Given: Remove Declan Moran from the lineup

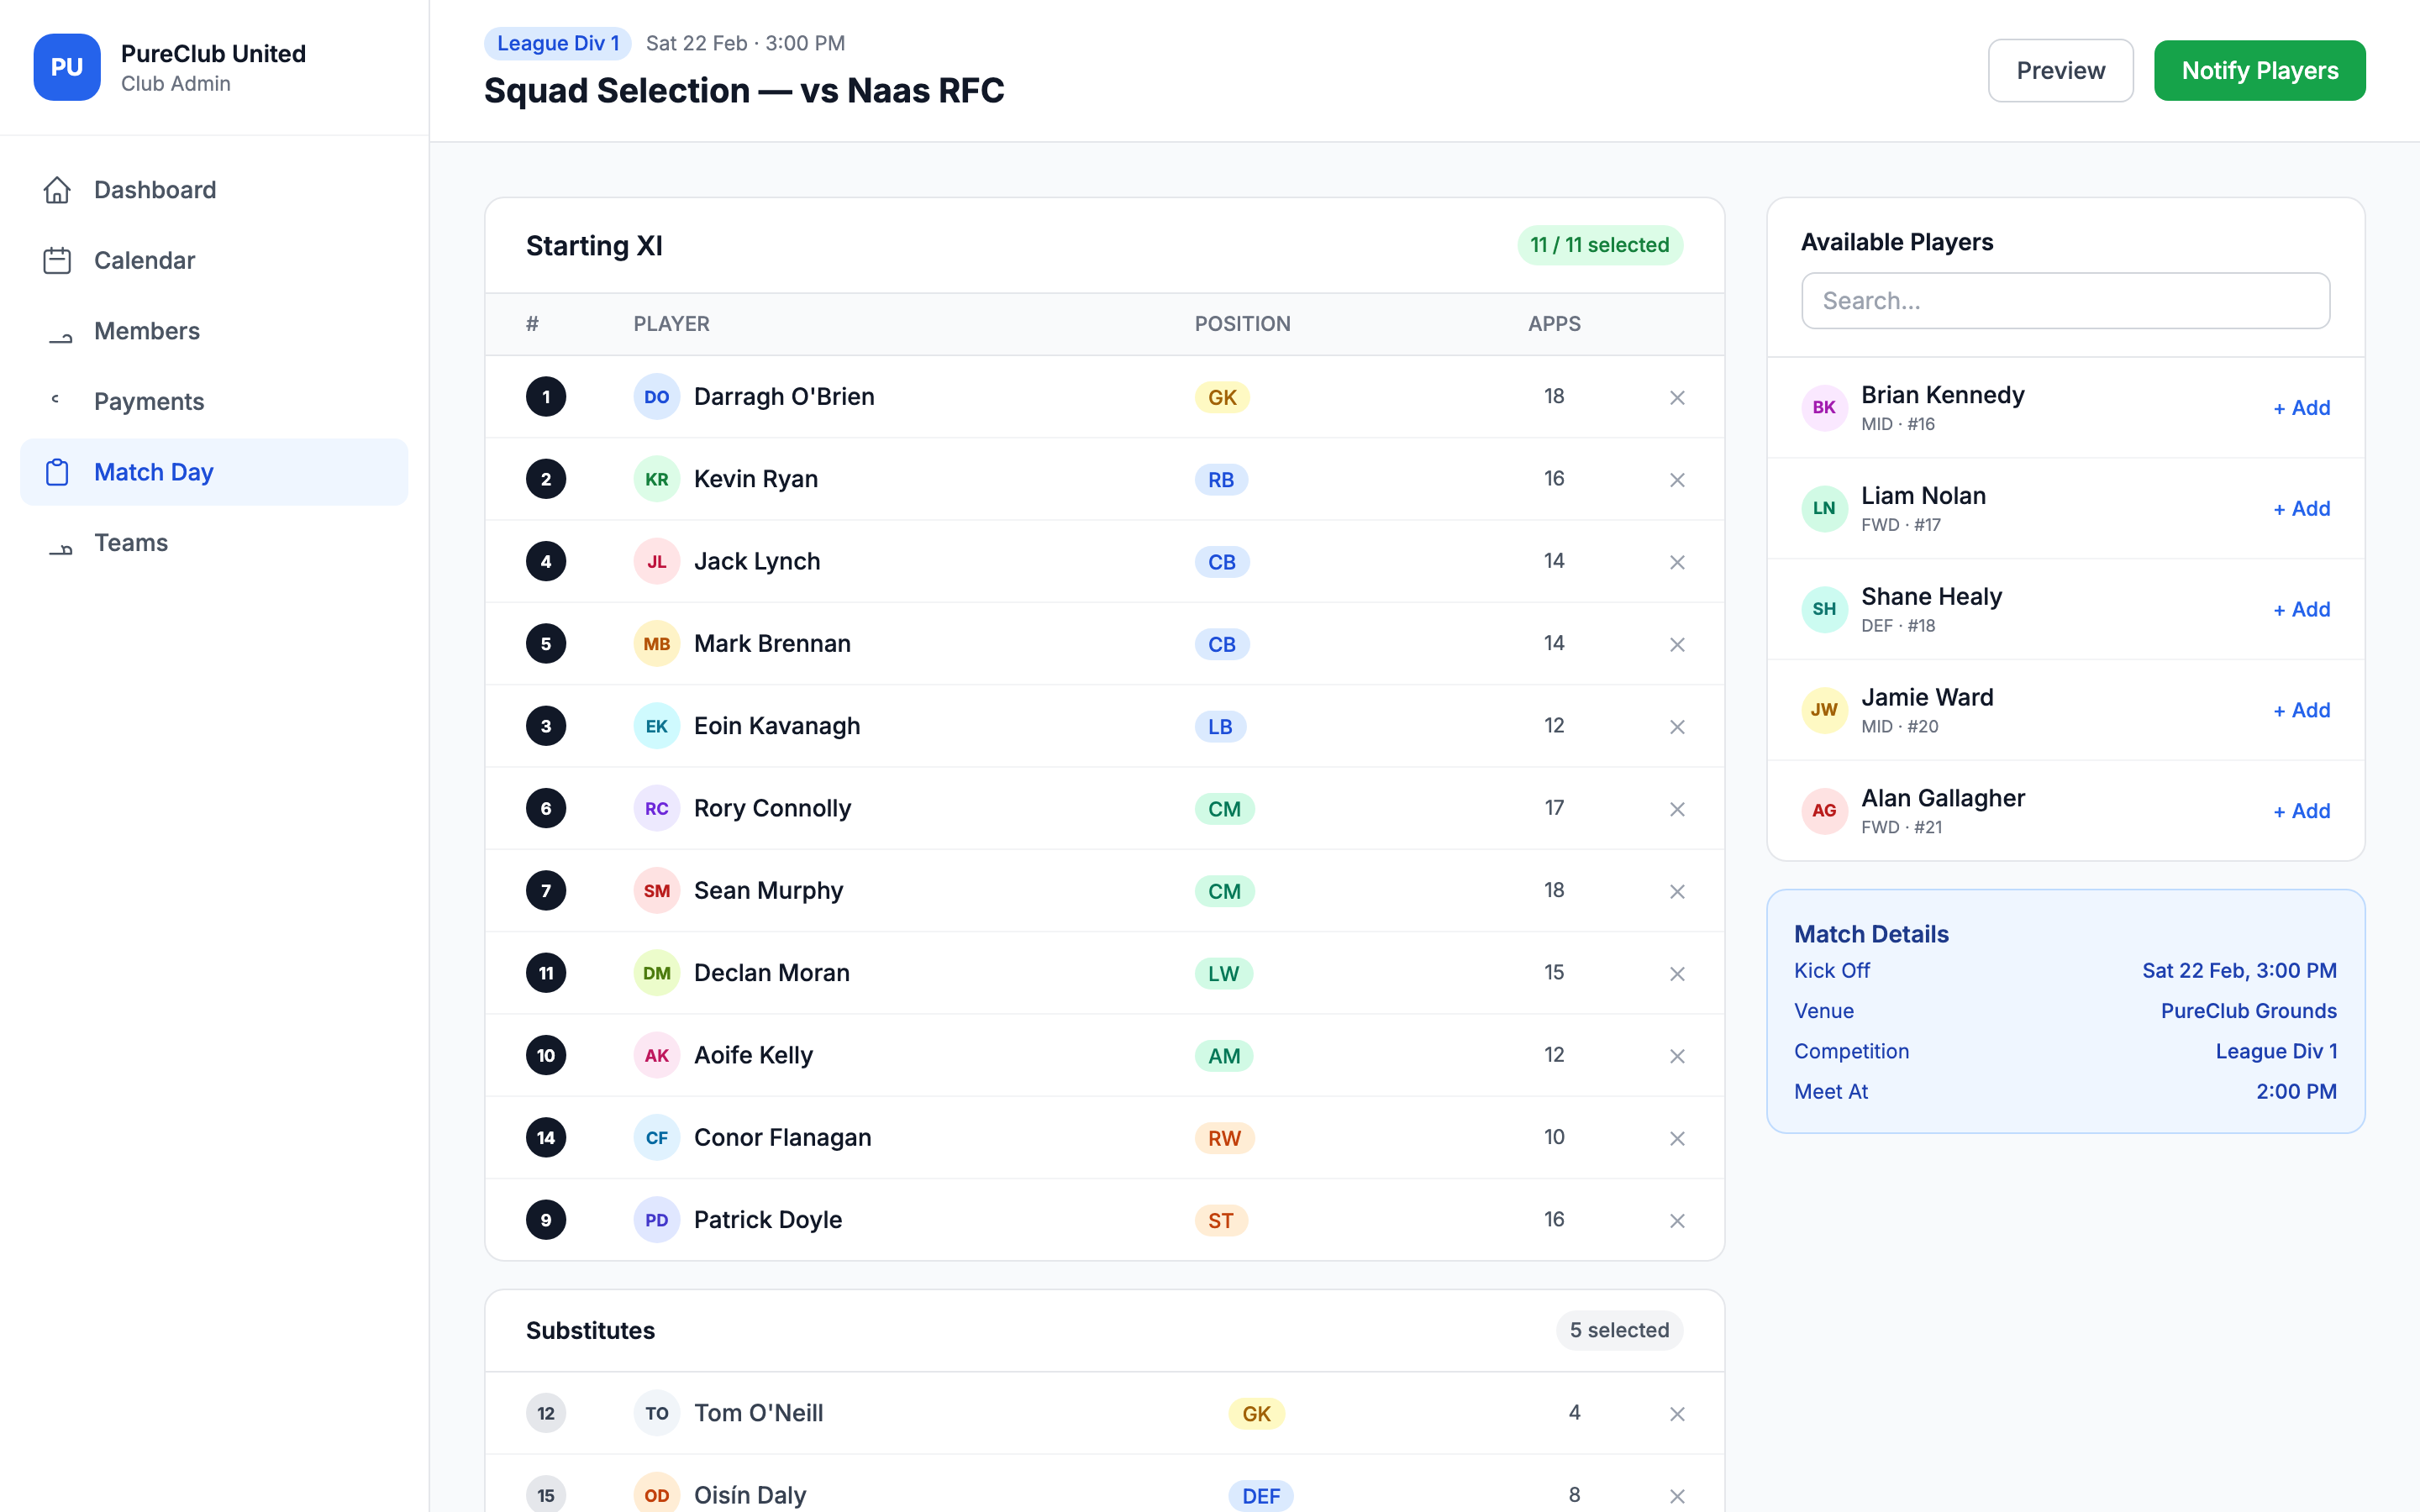Looking at the screenshot, I should pos(1677,973).
